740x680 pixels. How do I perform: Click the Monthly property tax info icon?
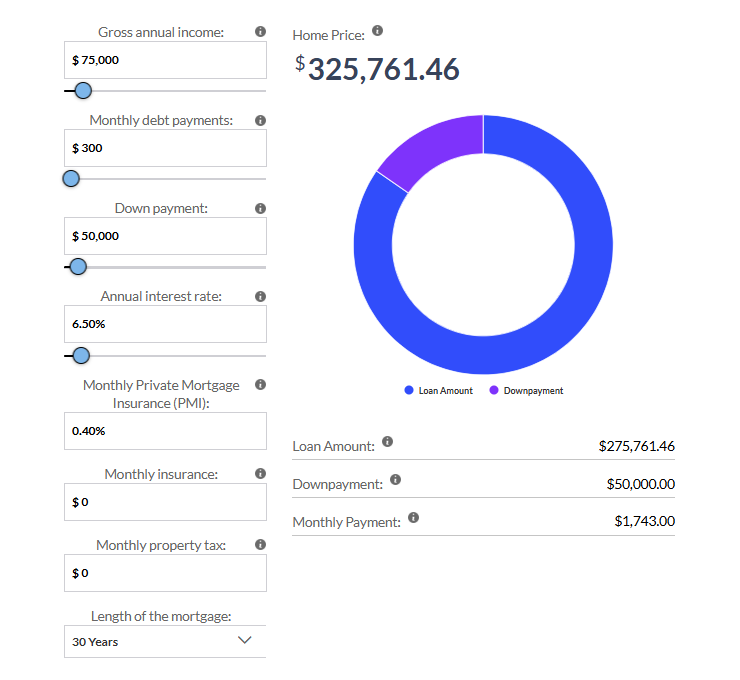click(x=260, y=545)
